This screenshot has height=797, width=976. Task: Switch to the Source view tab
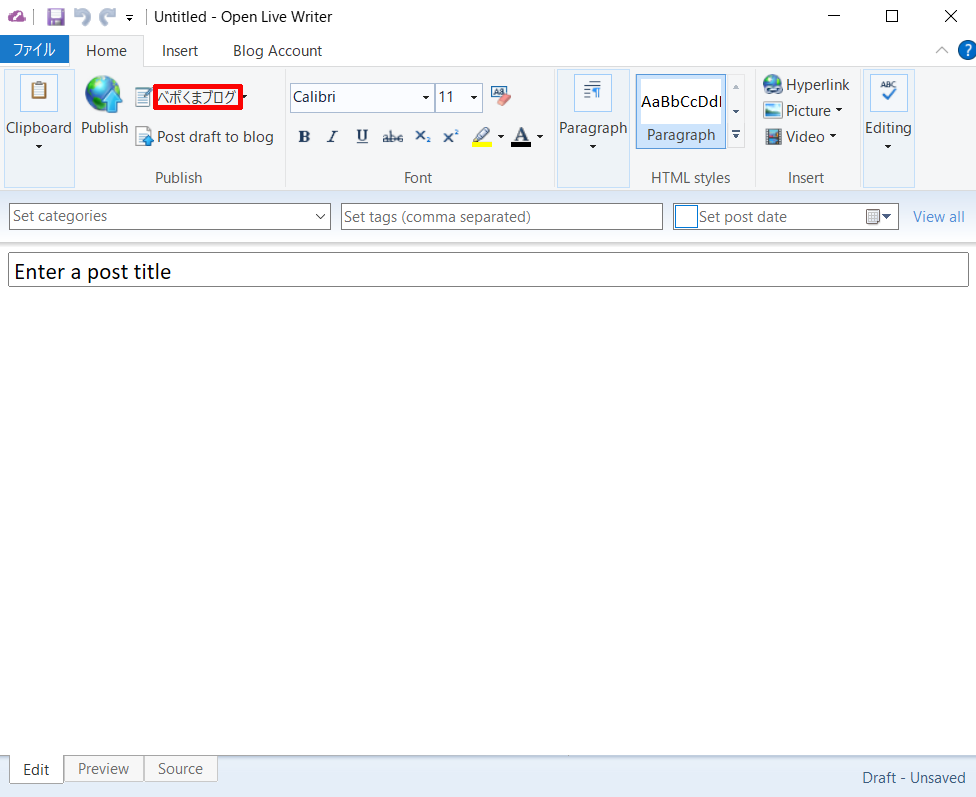tap(180, 769)
